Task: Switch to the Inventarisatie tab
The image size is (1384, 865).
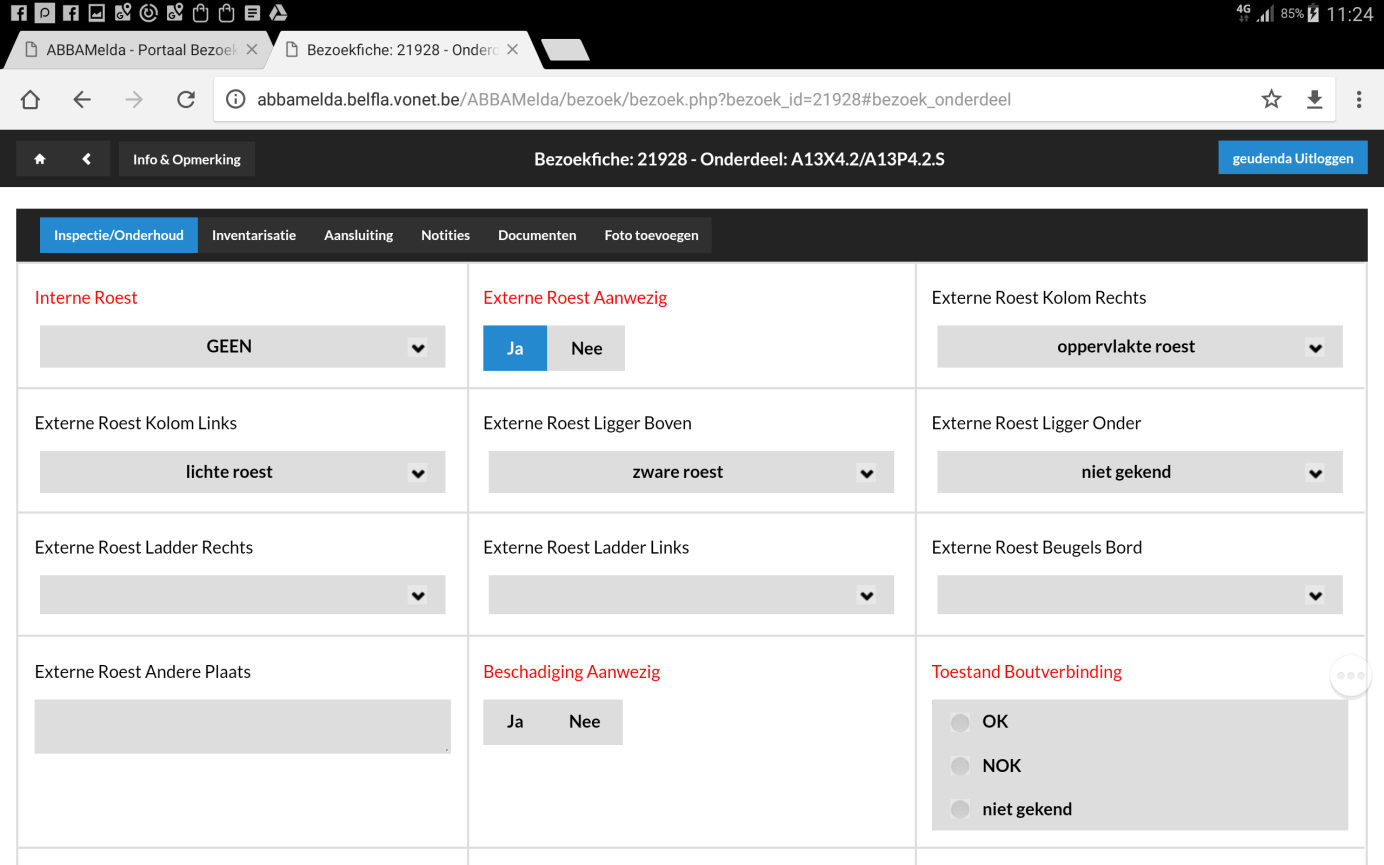Action: (254, 235)
